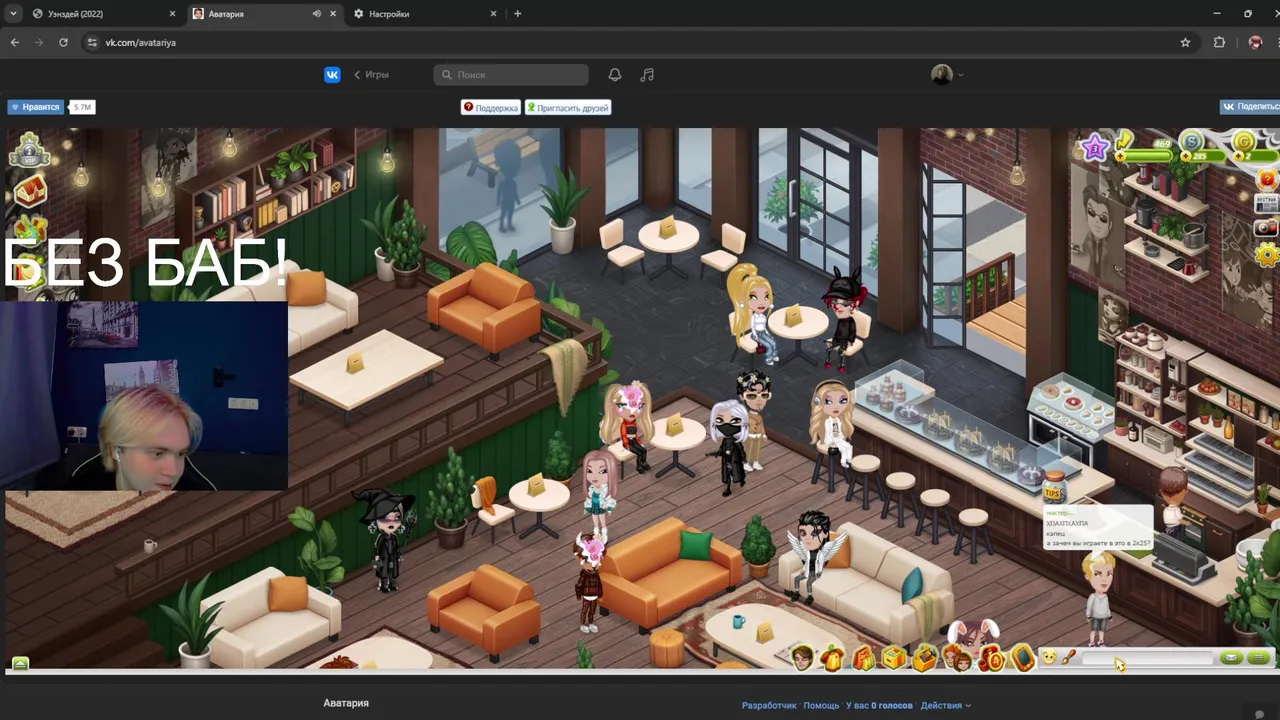Click the green envelope send button

point(1231,657)
